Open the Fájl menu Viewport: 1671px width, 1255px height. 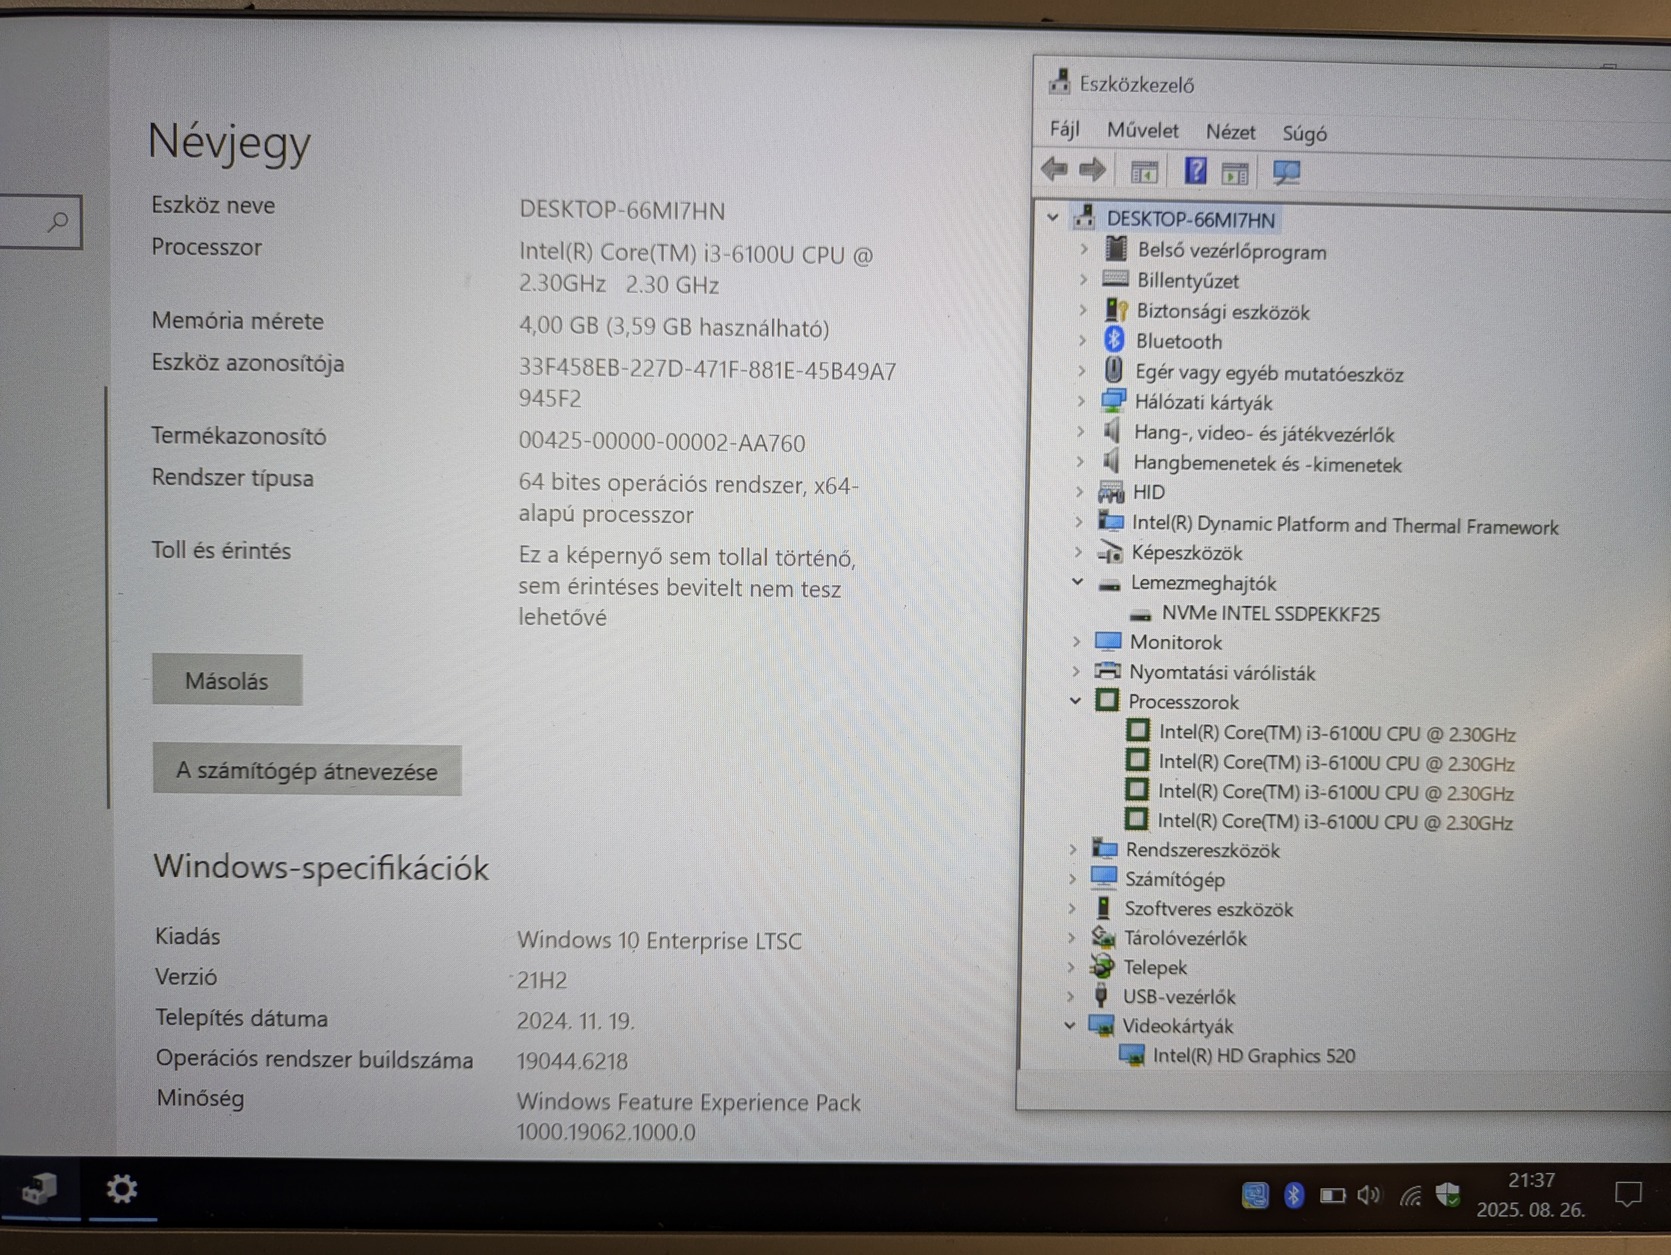tap(1064, 129)
